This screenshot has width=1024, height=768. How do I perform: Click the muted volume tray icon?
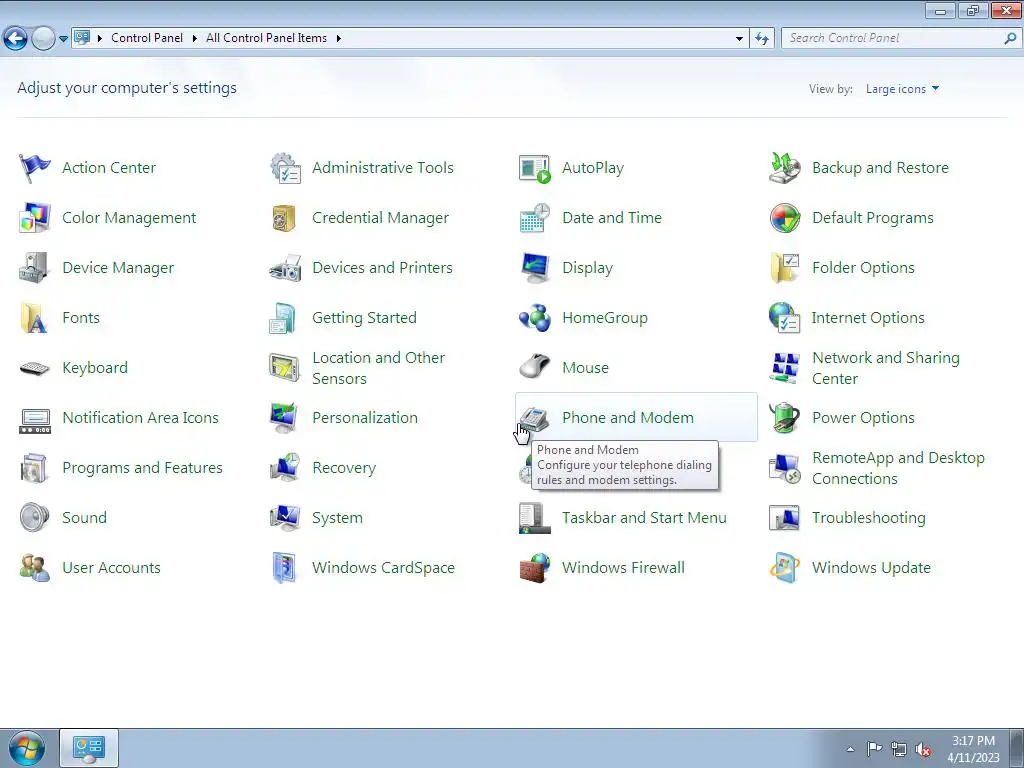click(923, 749)
